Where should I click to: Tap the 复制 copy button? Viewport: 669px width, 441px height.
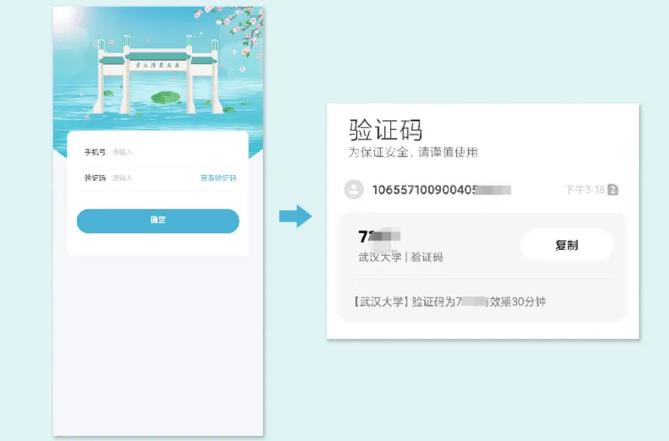pos(567,245)
